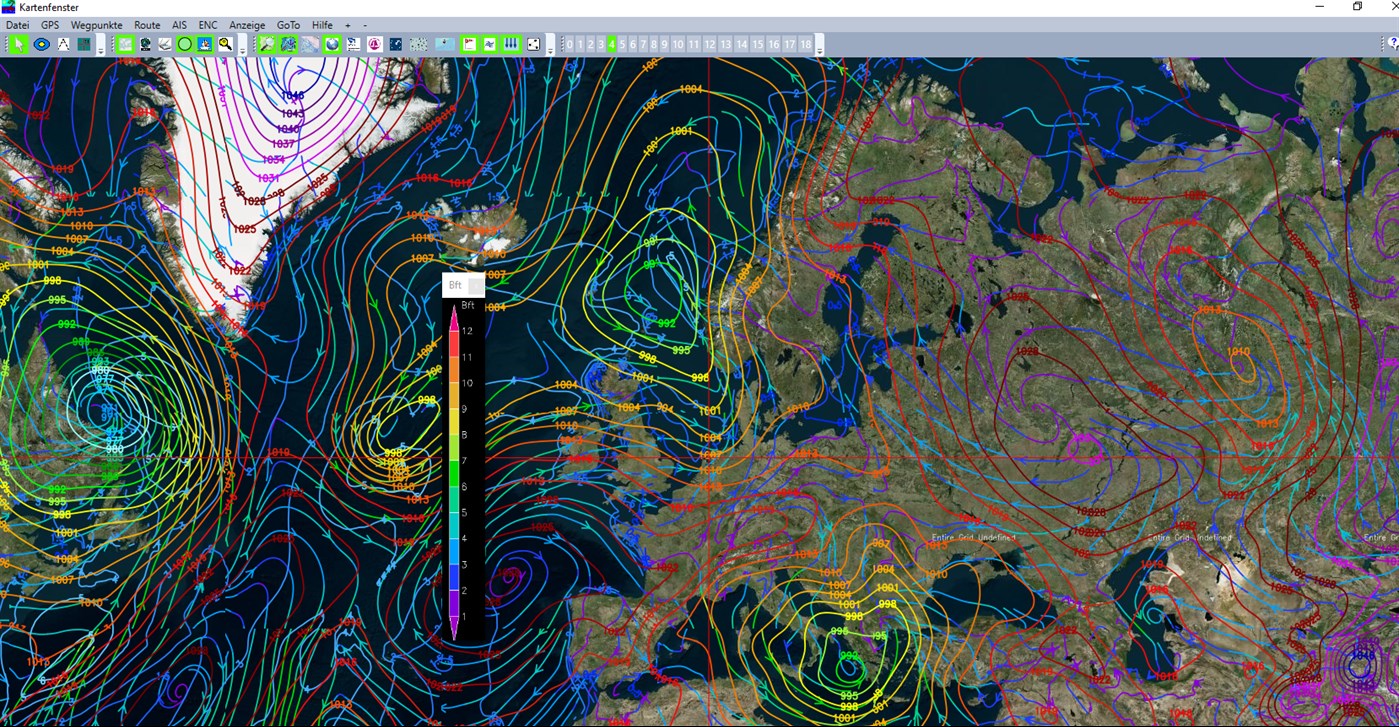Select the arrow pointer tool

point(19,44)
